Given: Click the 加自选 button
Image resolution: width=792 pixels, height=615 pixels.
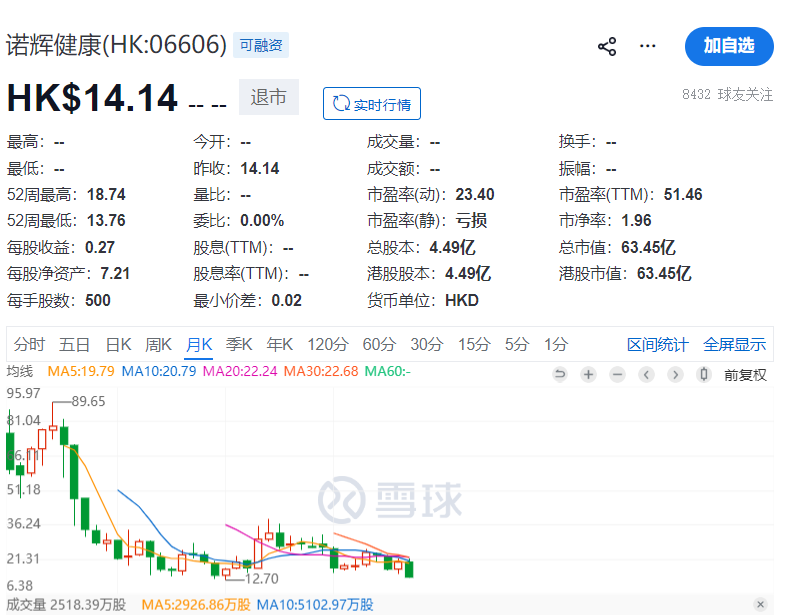Looking at the screenshot, I should tap(729, 46).
